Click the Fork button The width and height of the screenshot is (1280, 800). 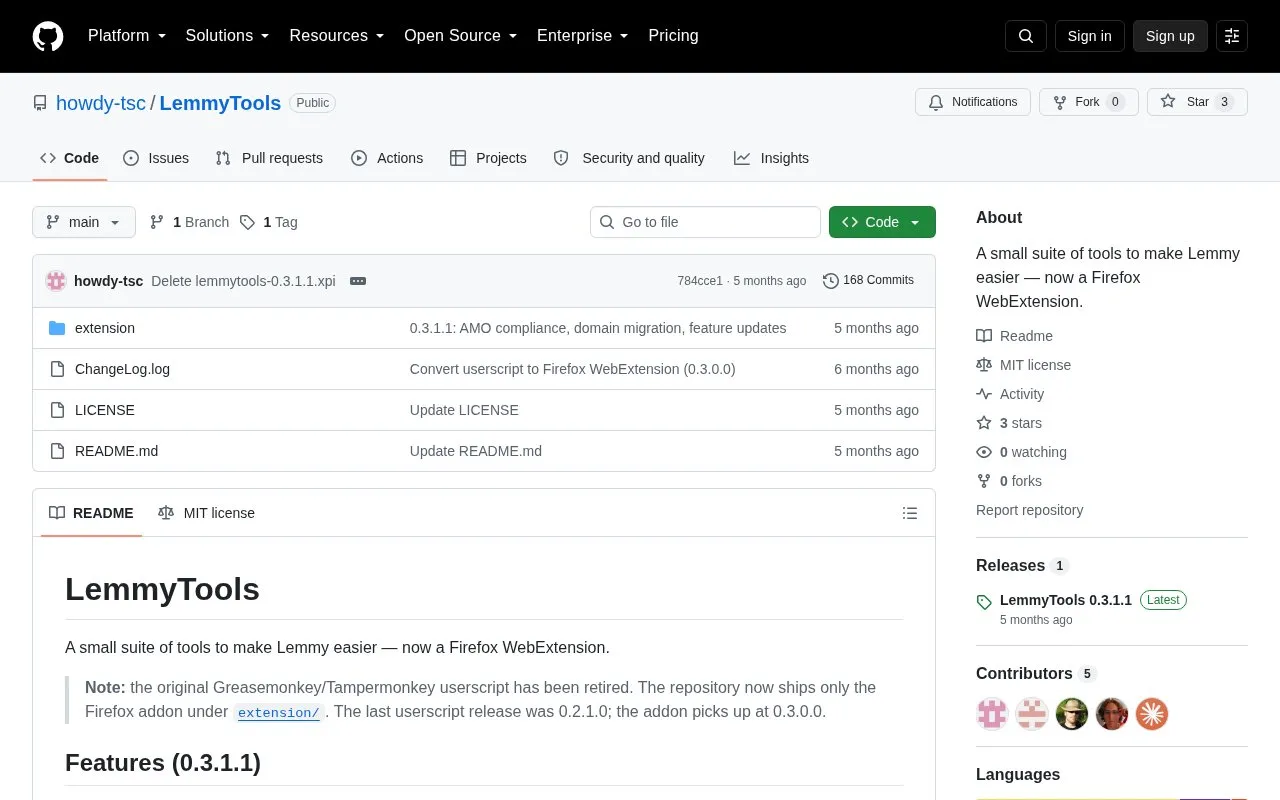pos(1088,102)
